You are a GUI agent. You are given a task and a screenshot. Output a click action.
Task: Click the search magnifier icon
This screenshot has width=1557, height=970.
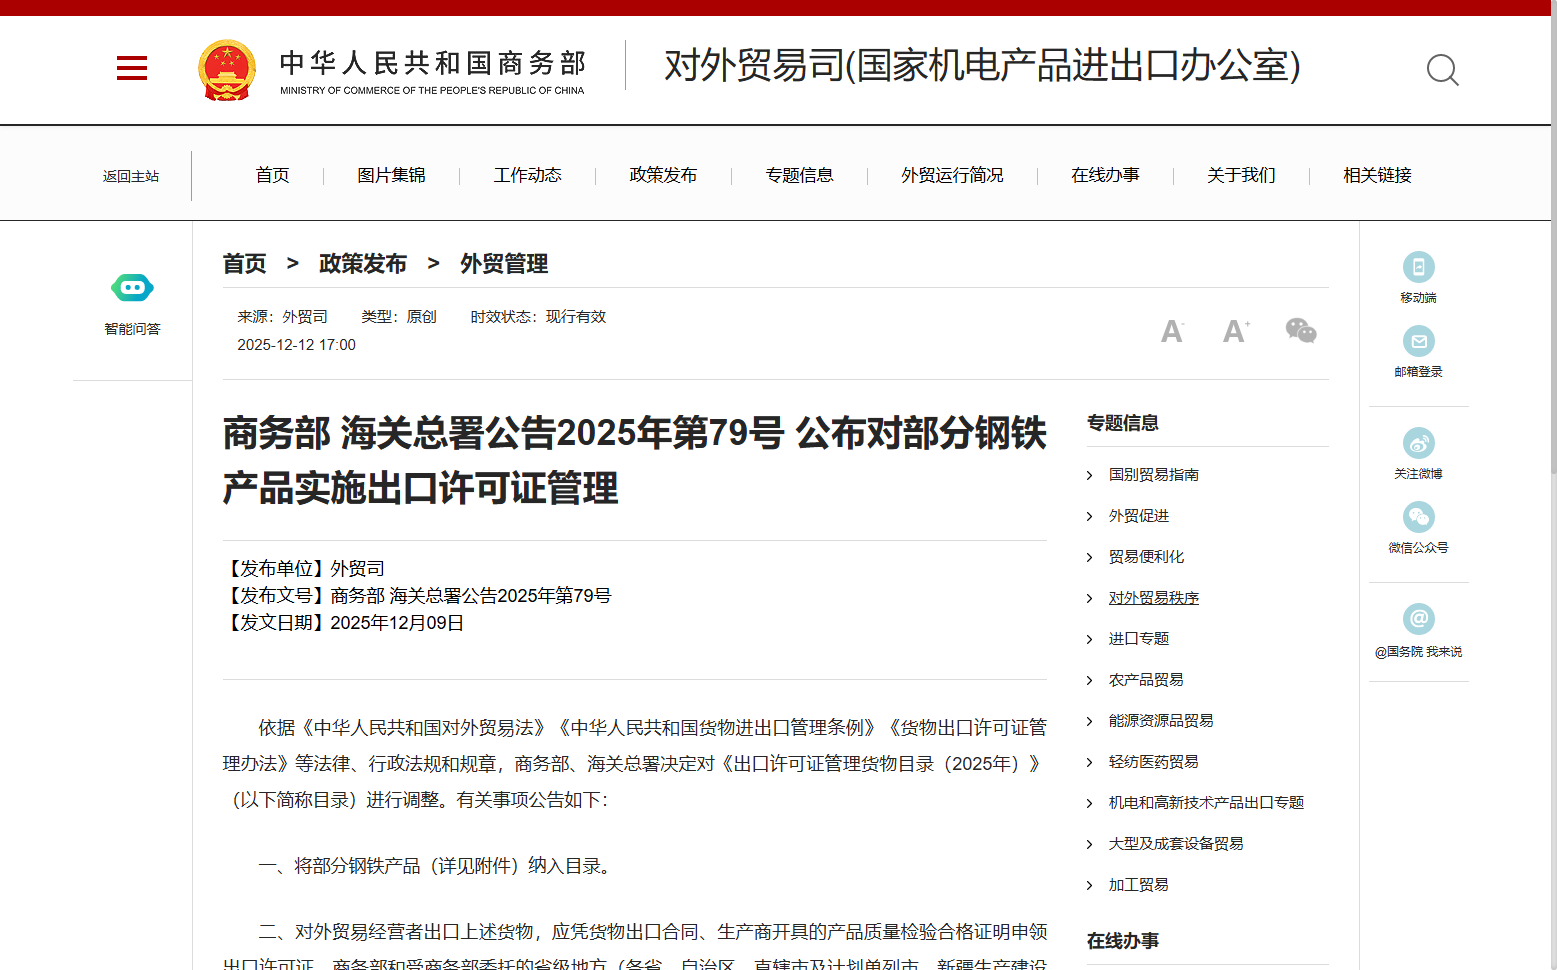1441,69
